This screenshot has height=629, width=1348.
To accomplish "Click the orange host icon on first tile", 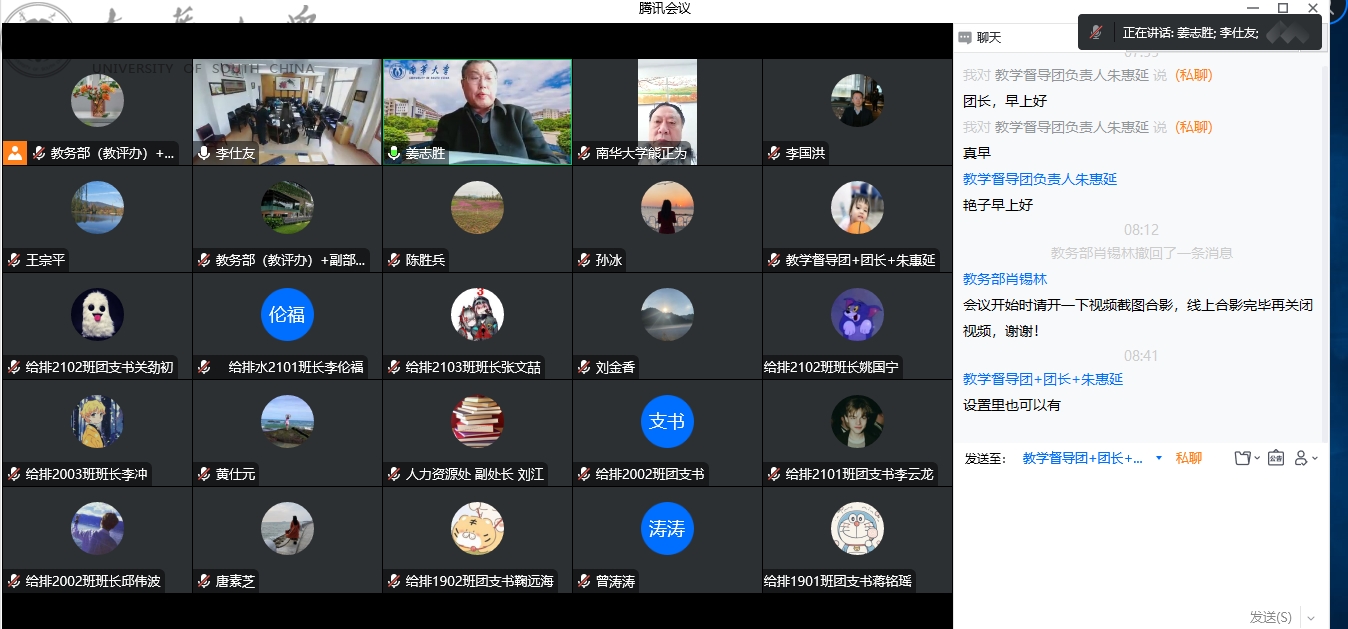I will (x=15, y=153).
